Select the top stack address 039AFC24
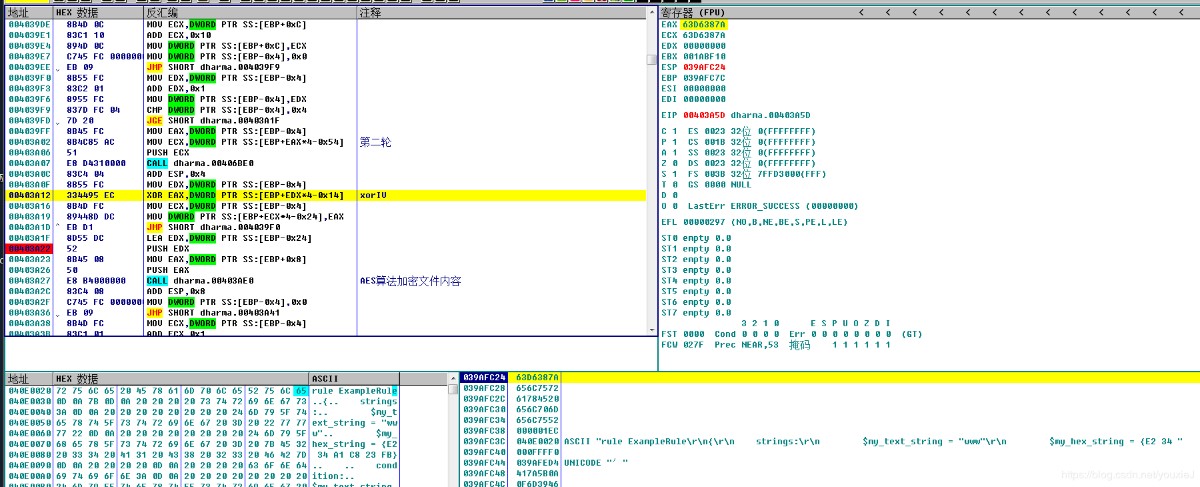This screenshot has width=1200, height=487. coord(484,377)
